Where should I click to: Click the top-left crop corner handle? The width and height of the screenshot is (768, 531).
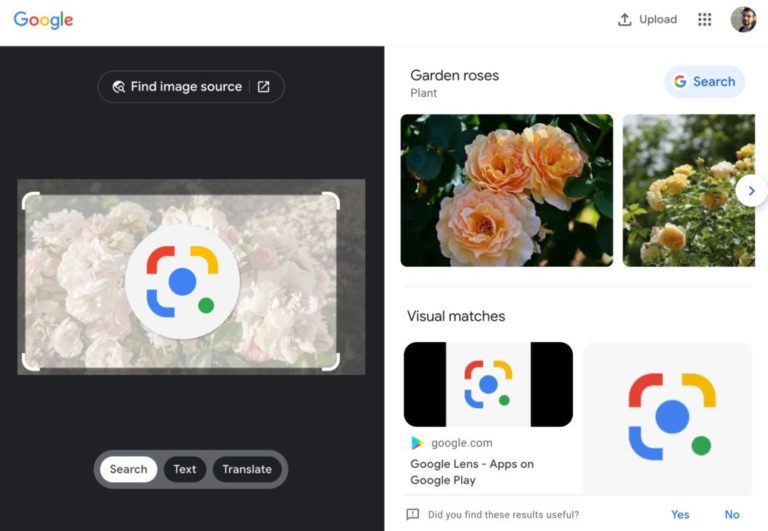[30, 200]
